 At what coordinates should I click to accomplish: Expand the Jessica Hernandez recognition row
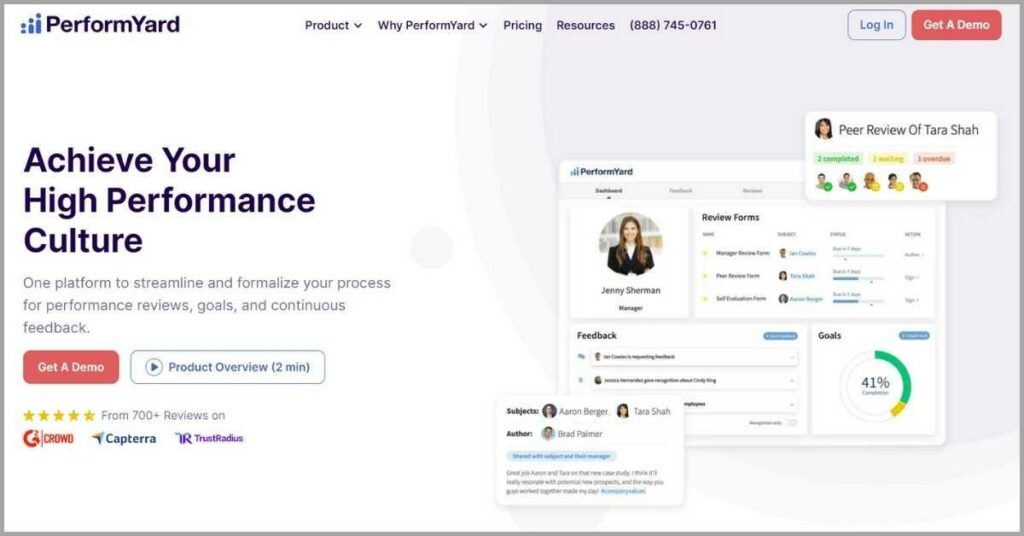(793, 380)
